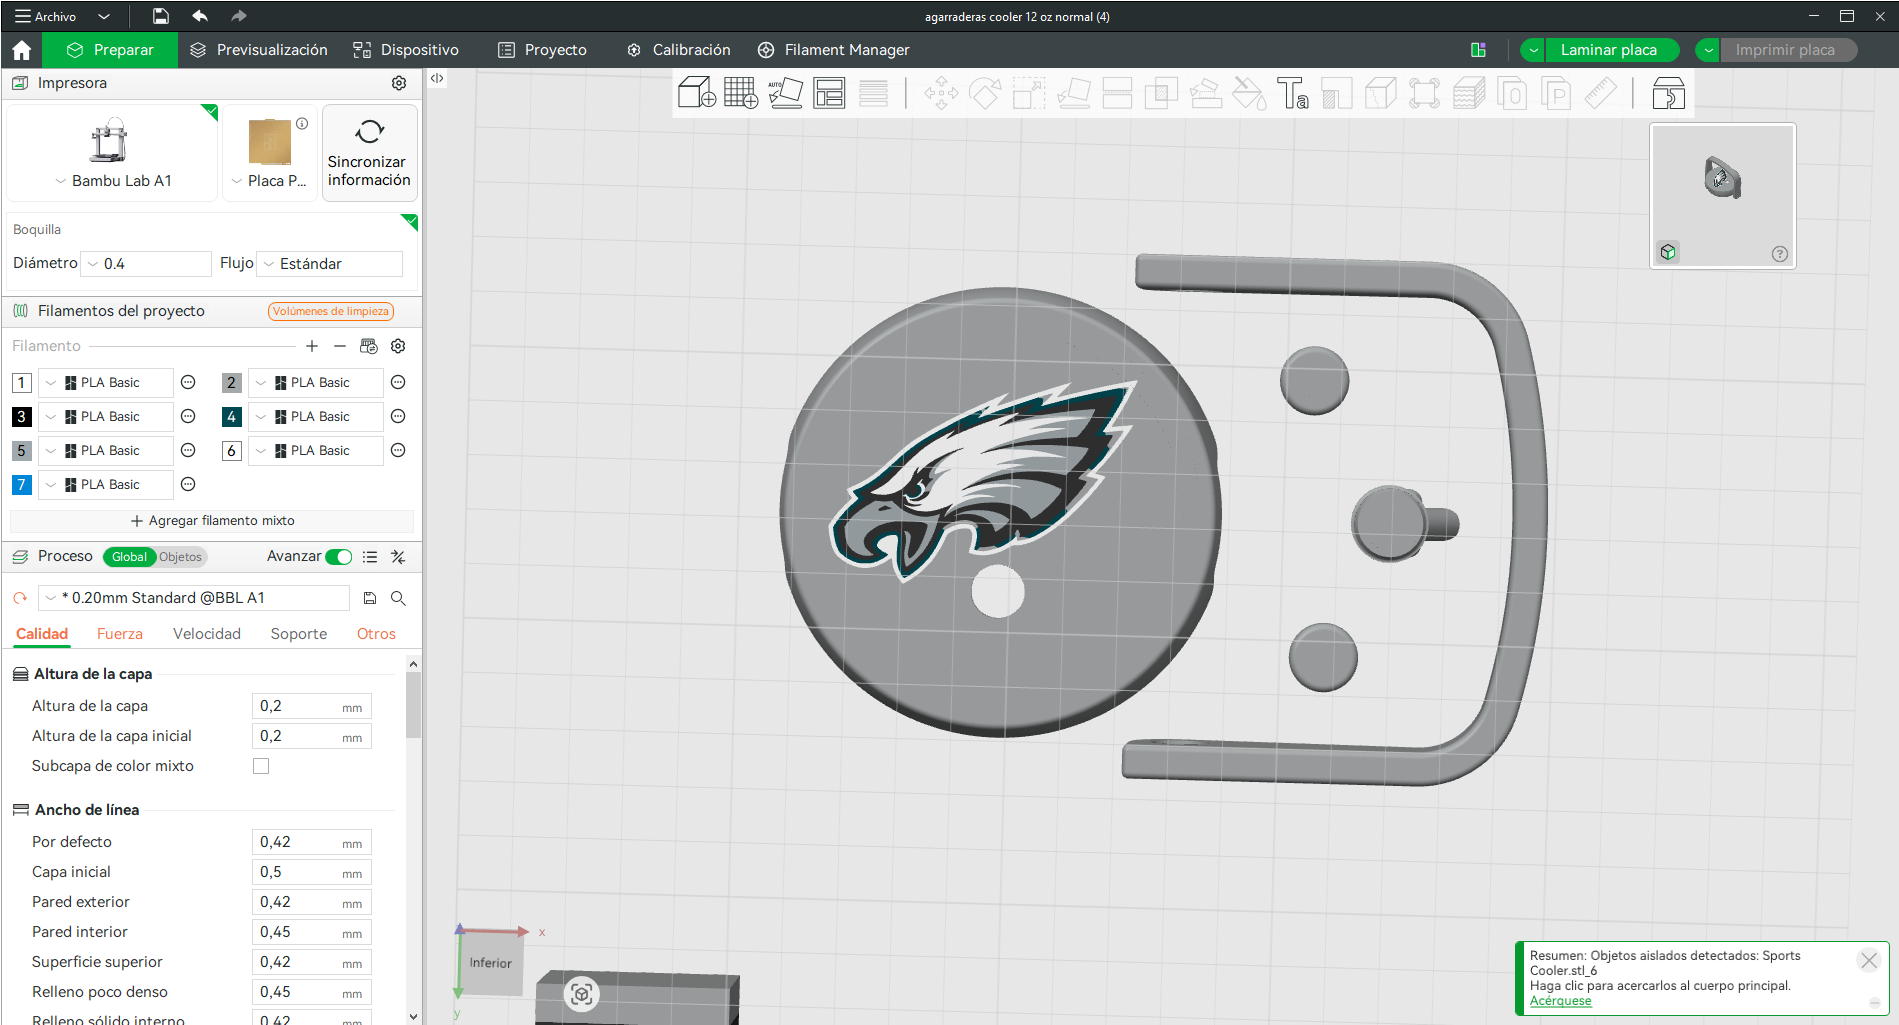Switch to the Proyecto tab
This screenshot has width=1899, height=1025.
pos(543,50)
